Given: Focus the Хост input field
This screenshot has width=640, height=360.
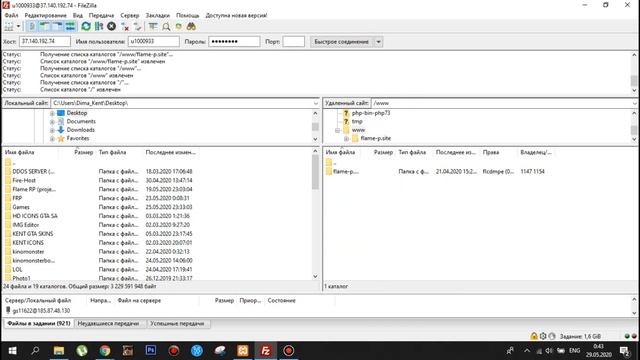Looking at the screenshot, I should (x=45, y=41).
